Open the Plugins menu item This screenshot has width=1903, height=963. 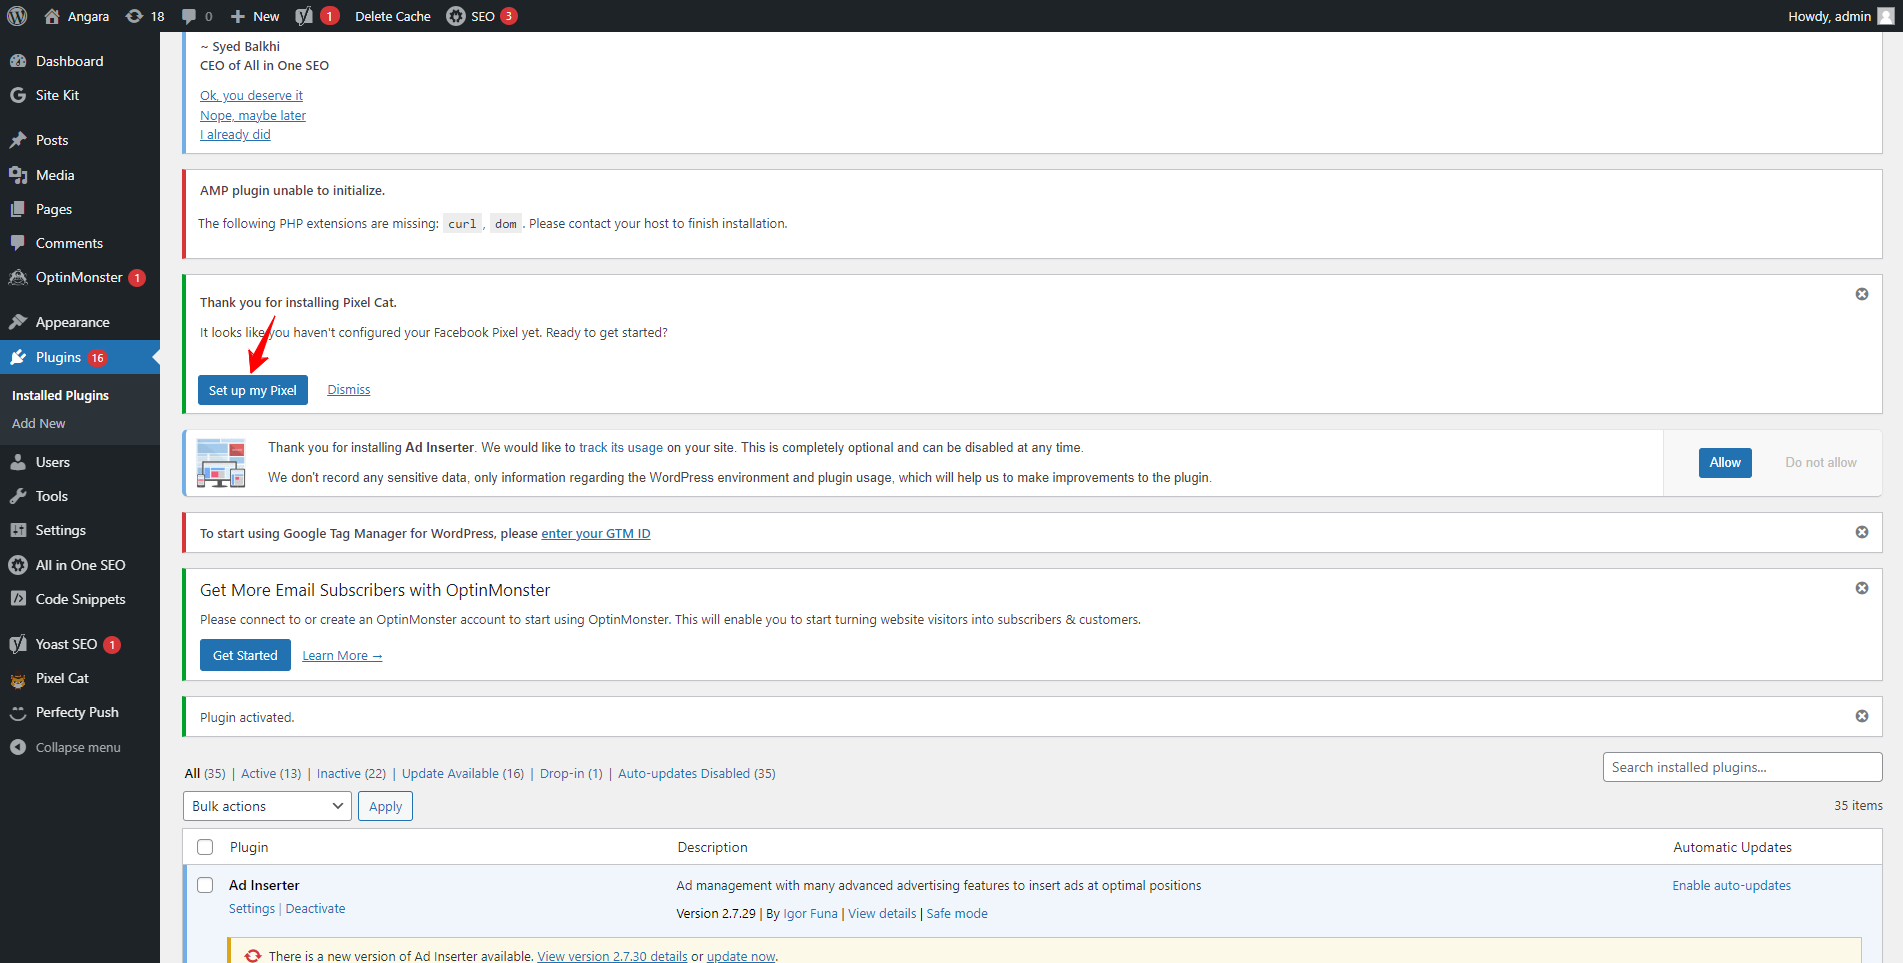pyautogui.click(x=80, y=357)
